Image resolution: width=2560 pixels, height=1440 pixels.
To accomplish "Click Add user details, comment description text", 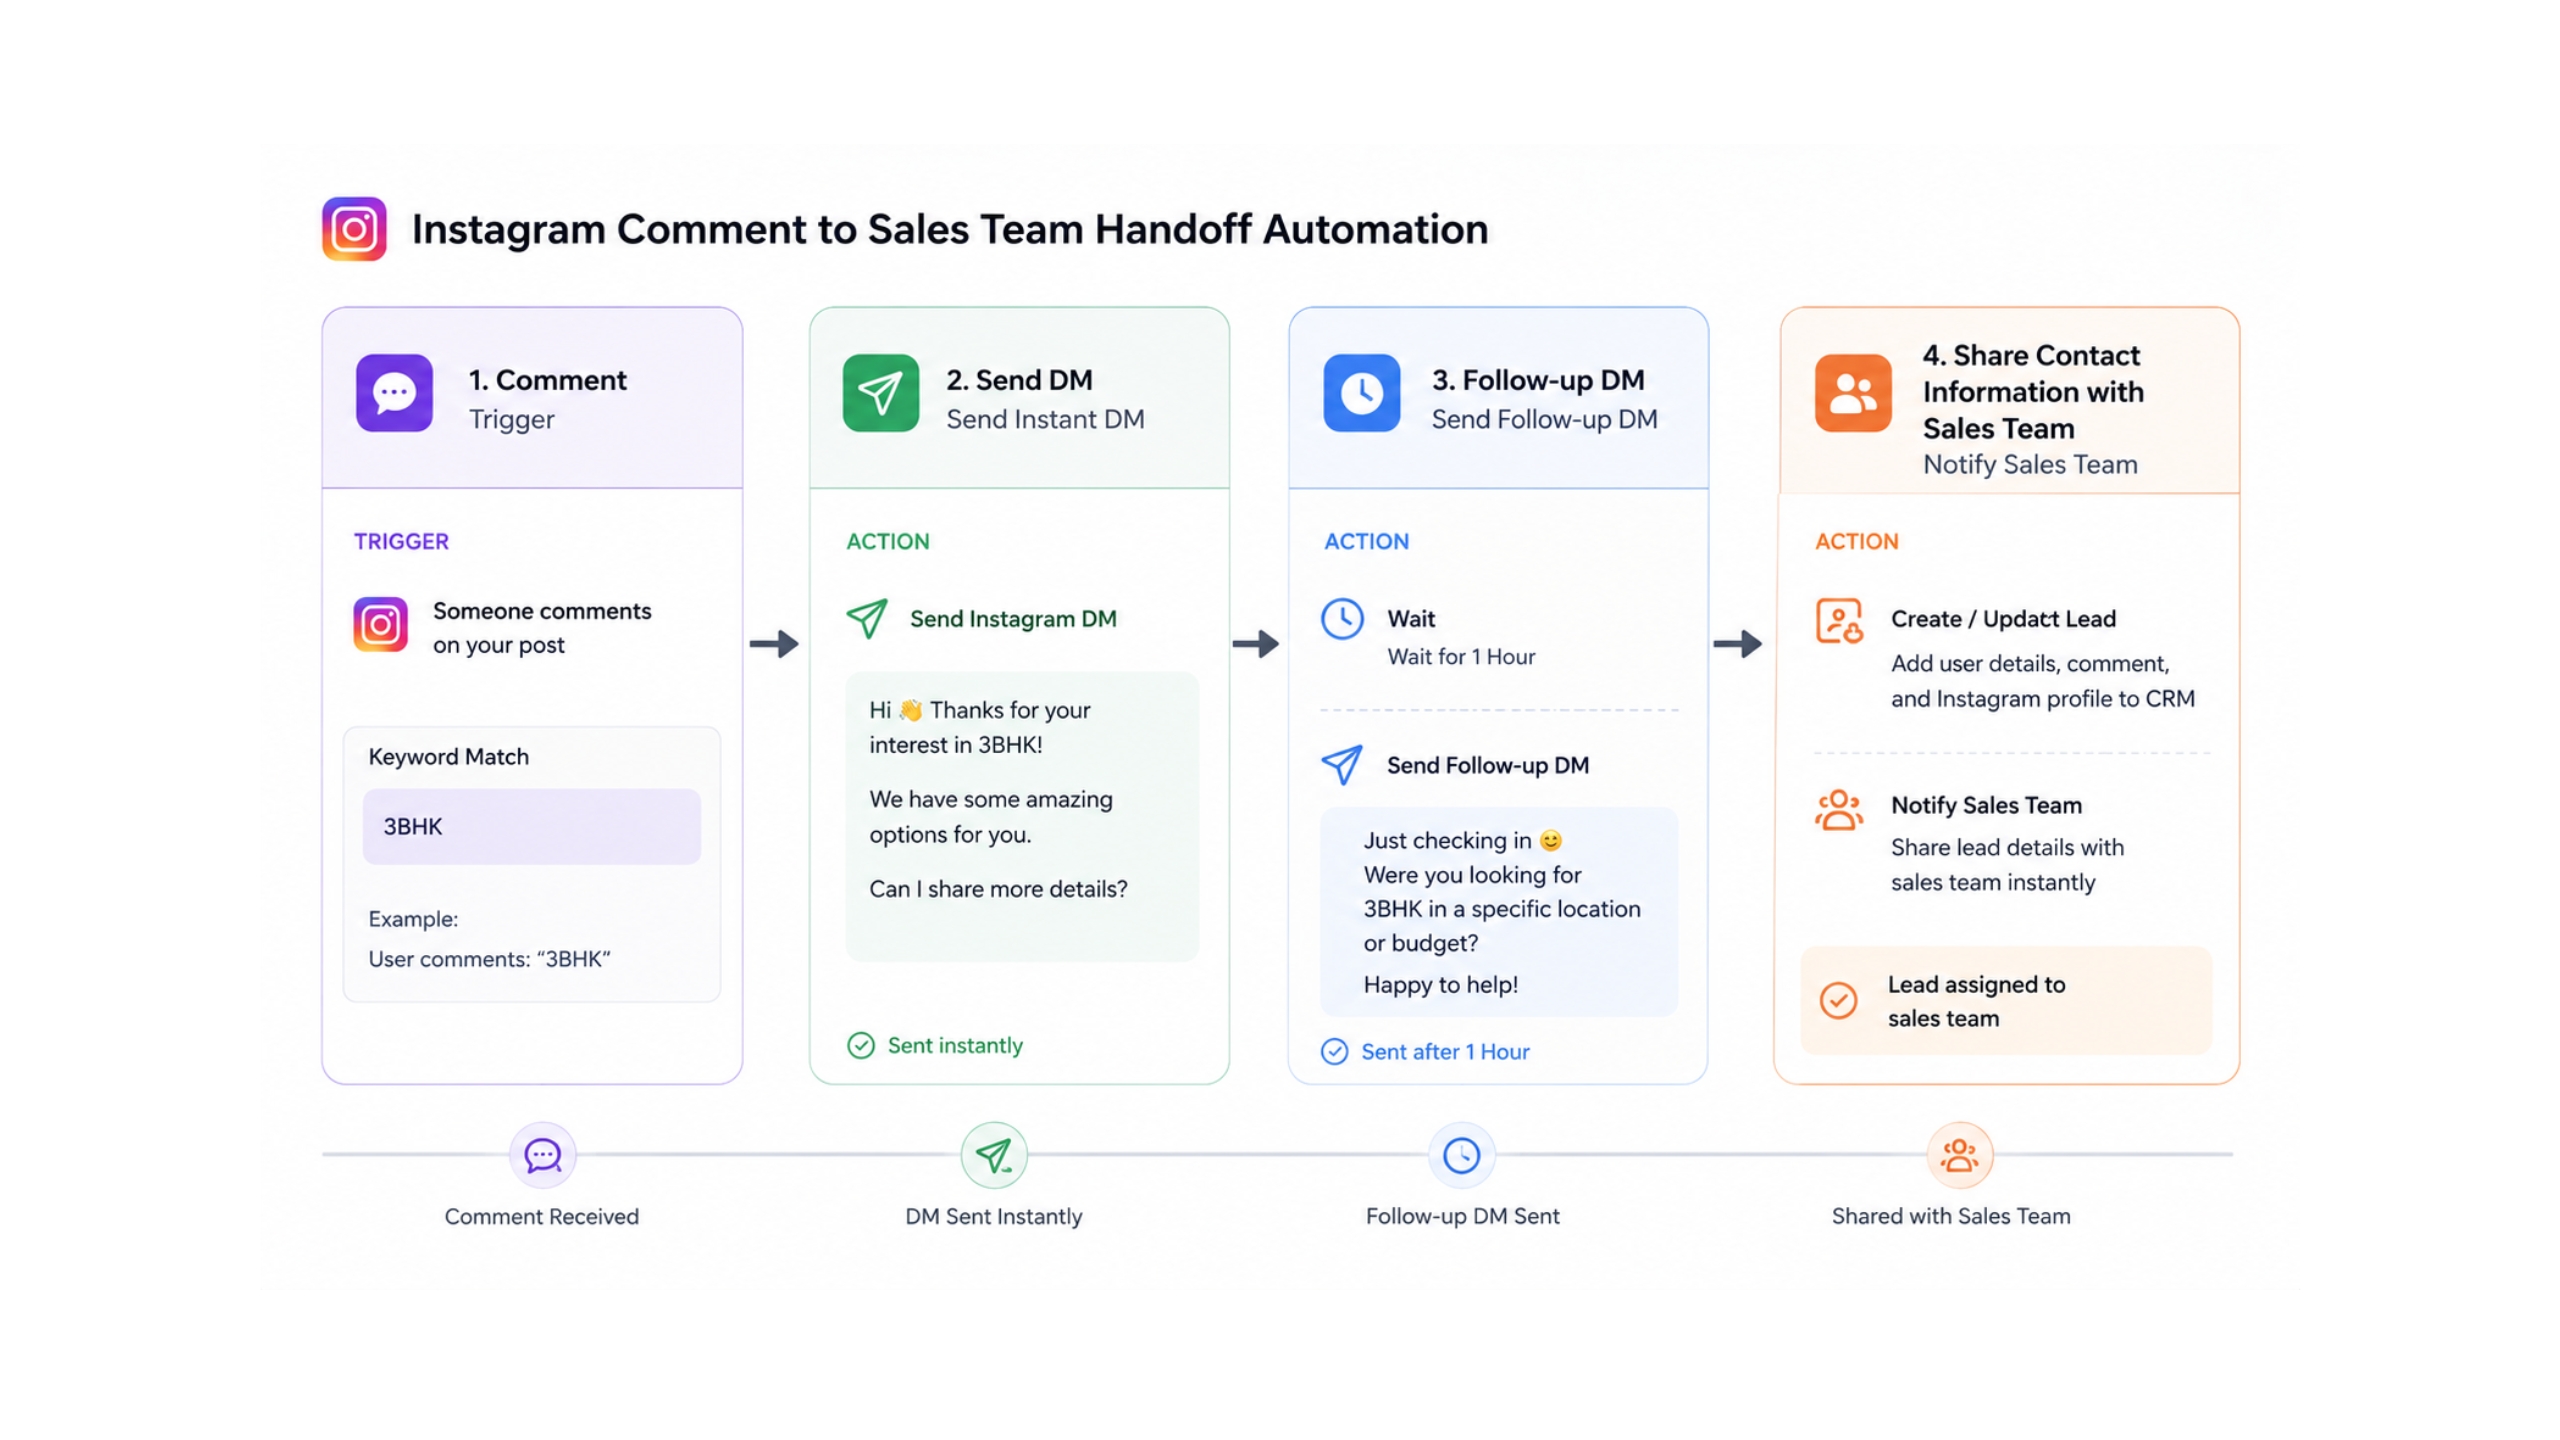I will click(x=2042, y=681).
